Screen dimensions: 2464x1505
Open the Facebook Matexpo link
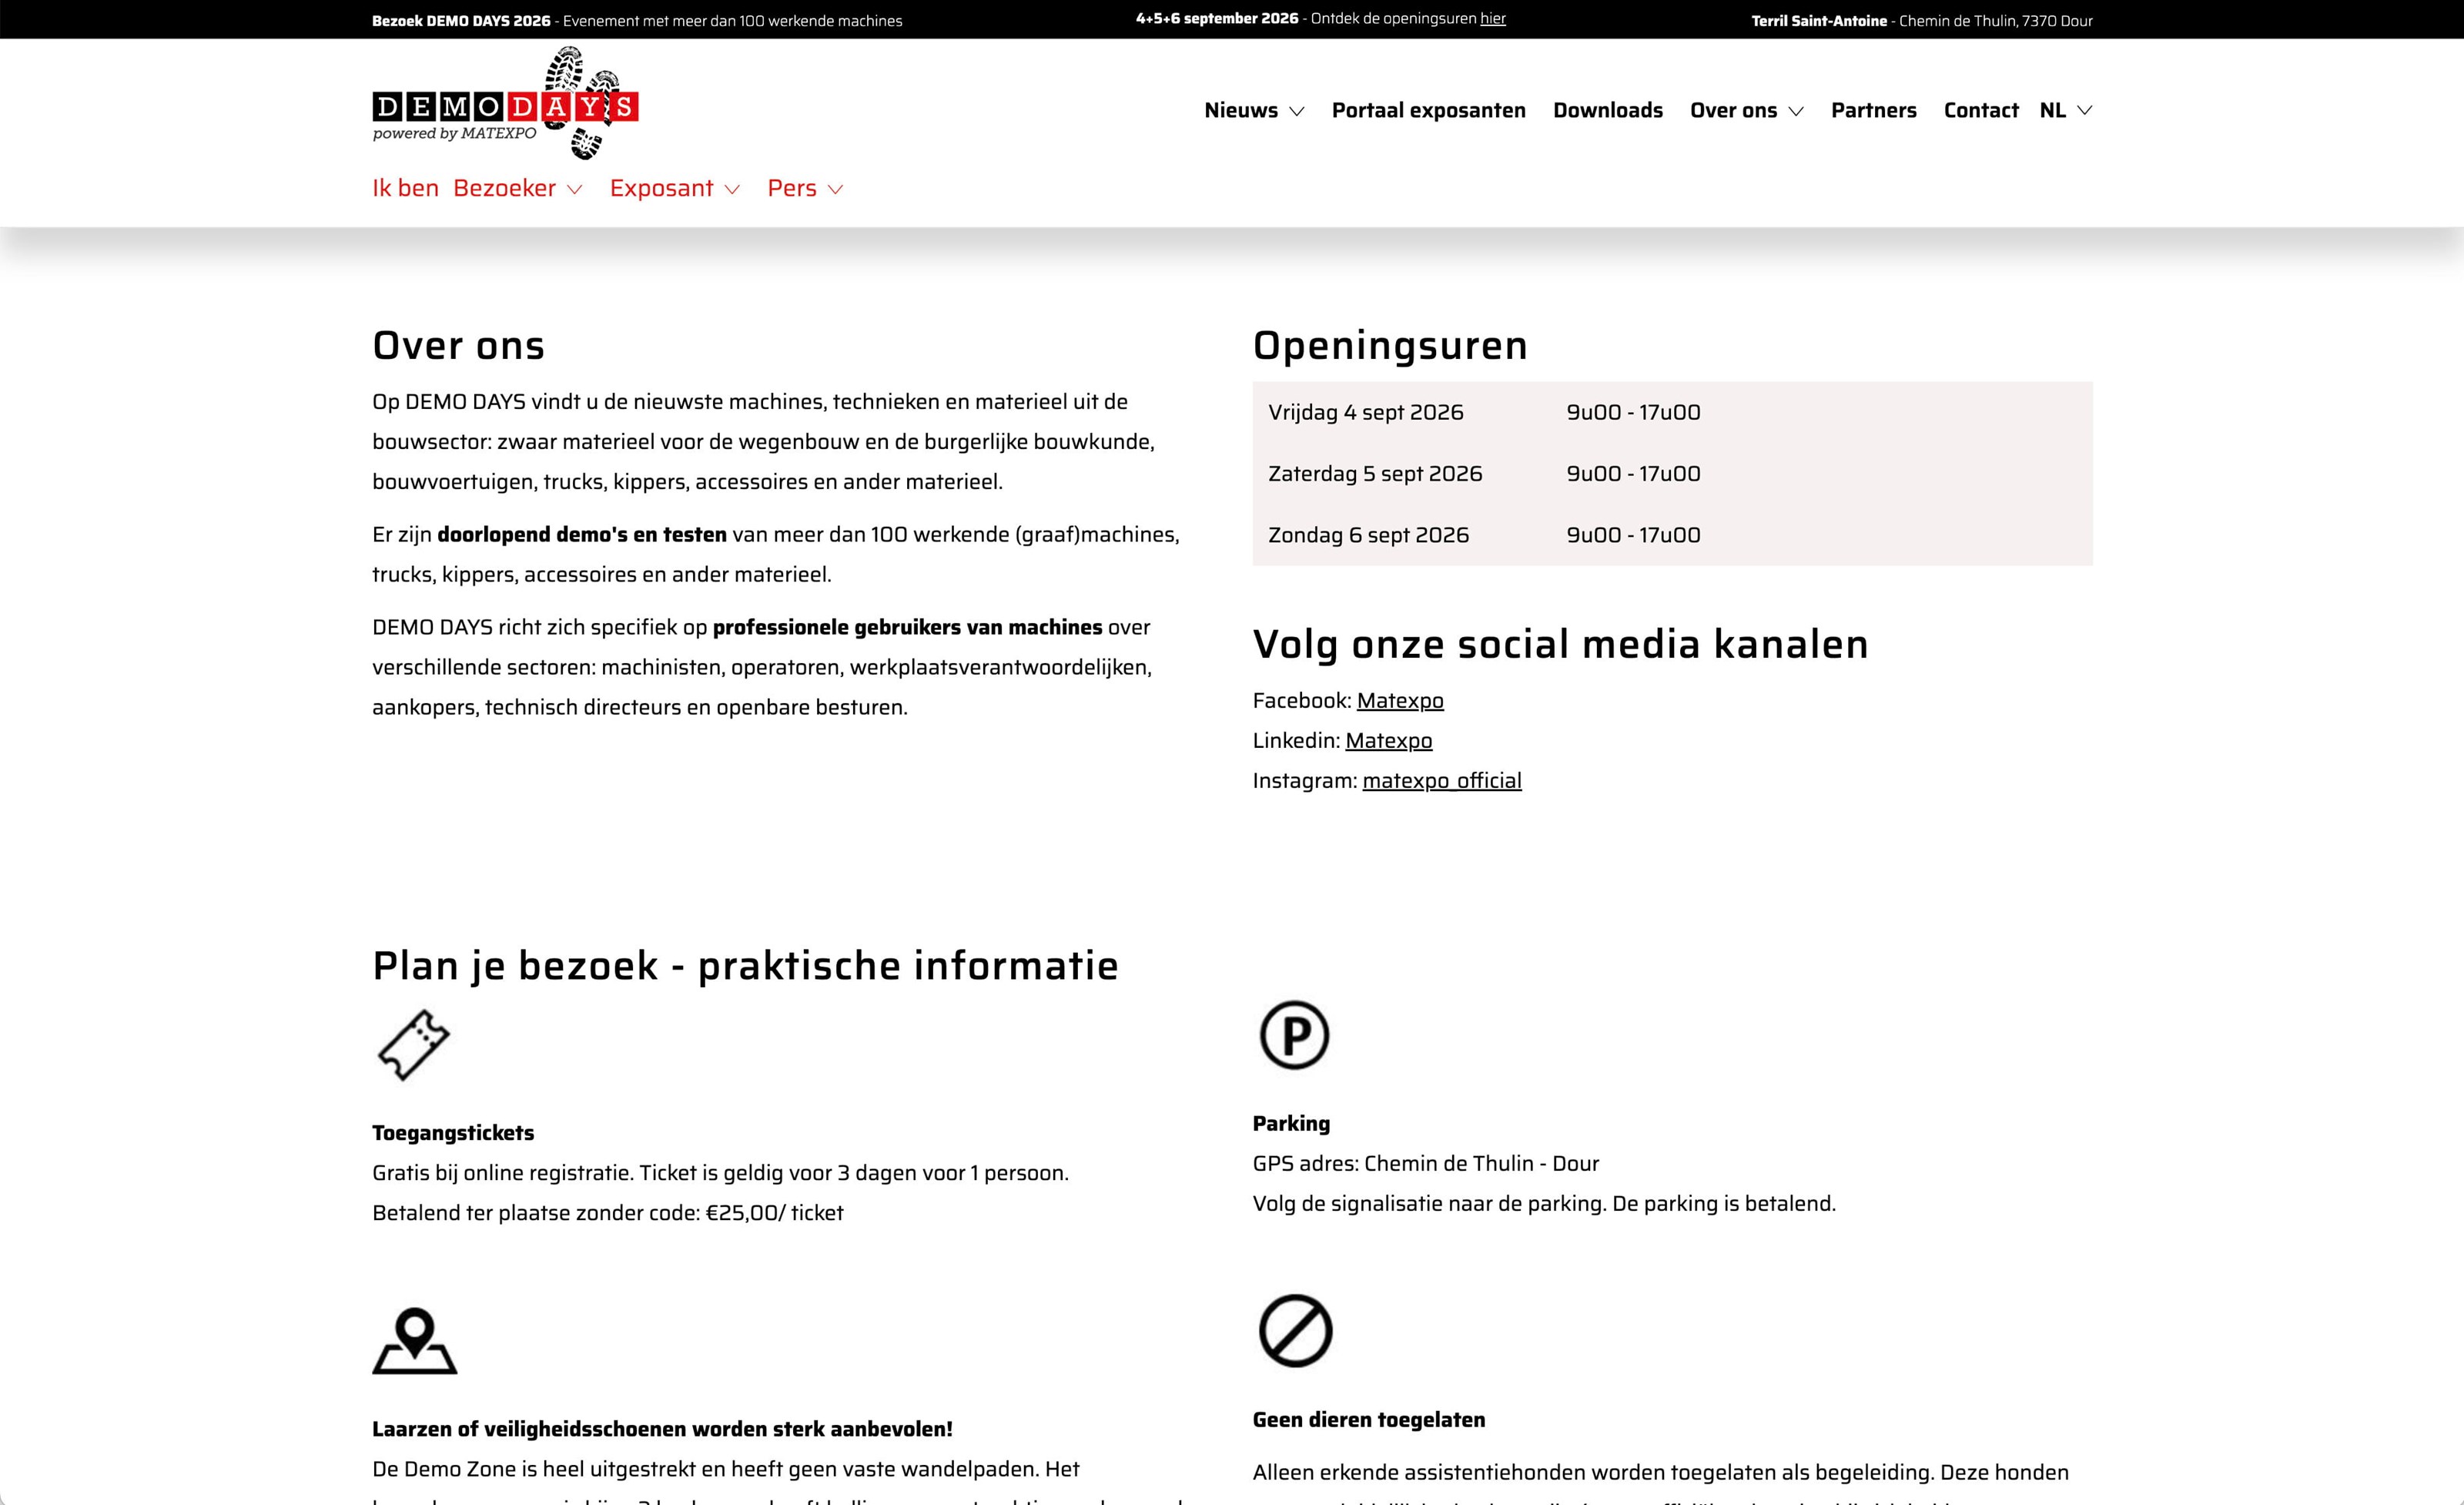pyautogui.click(x=1399, y=701)
